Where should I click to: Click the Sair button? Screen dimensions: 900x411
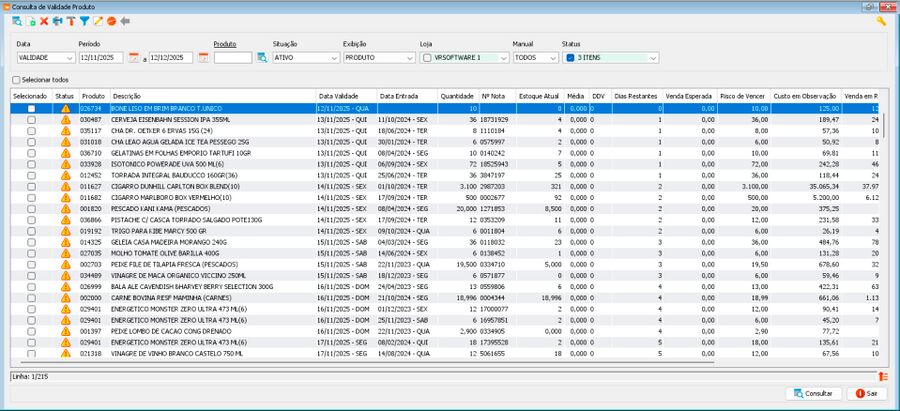click(866, 393)
